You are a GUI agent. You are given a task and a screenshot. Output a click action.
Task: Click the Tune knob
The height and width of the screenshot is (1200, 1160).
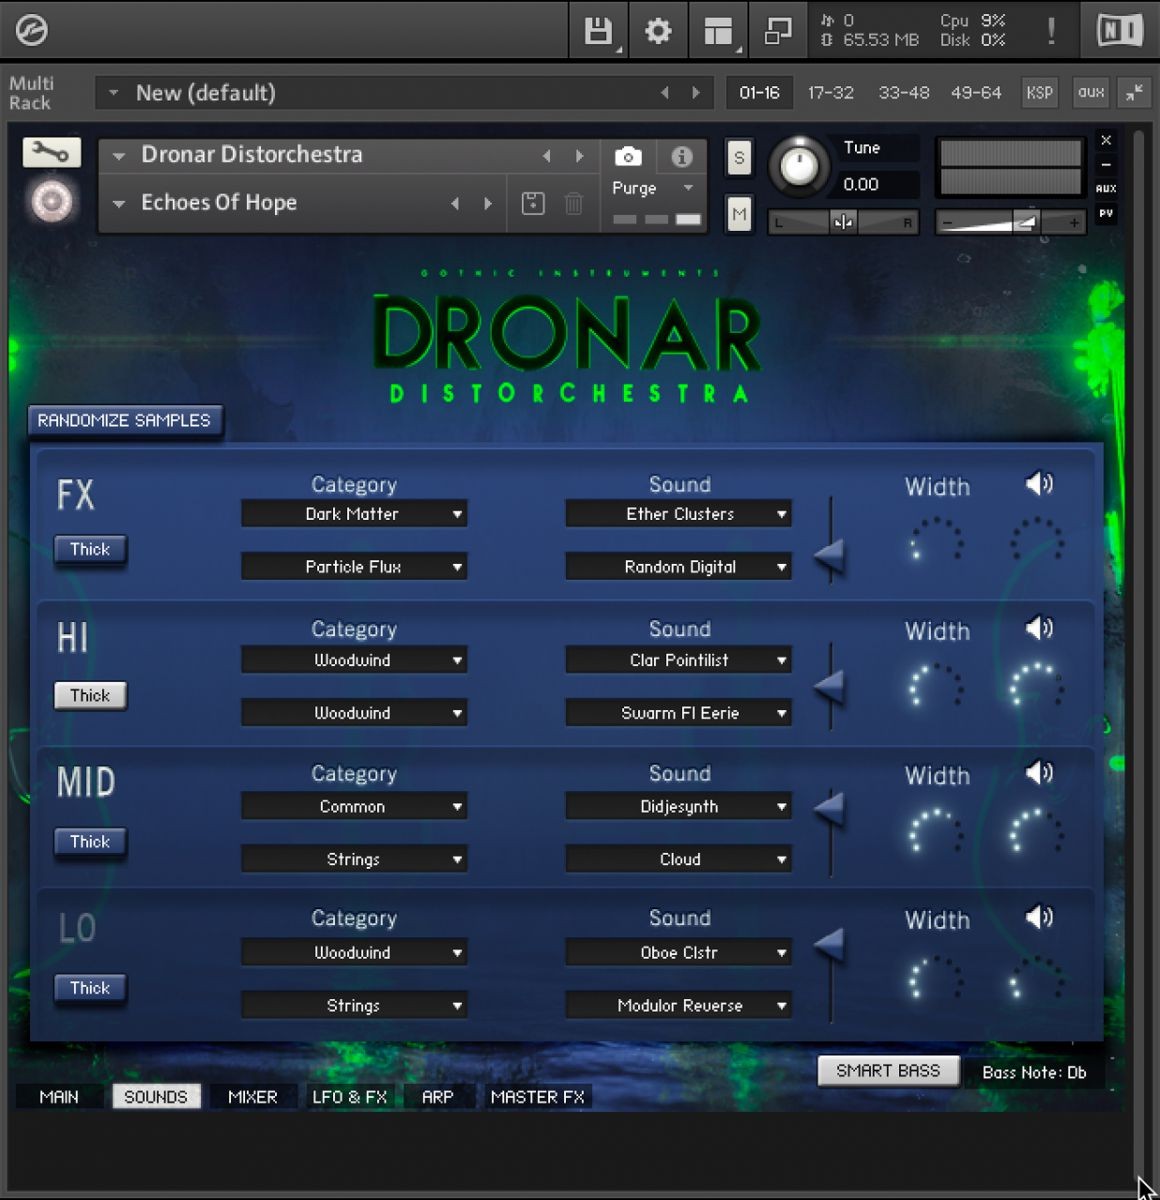pos(799,166)
